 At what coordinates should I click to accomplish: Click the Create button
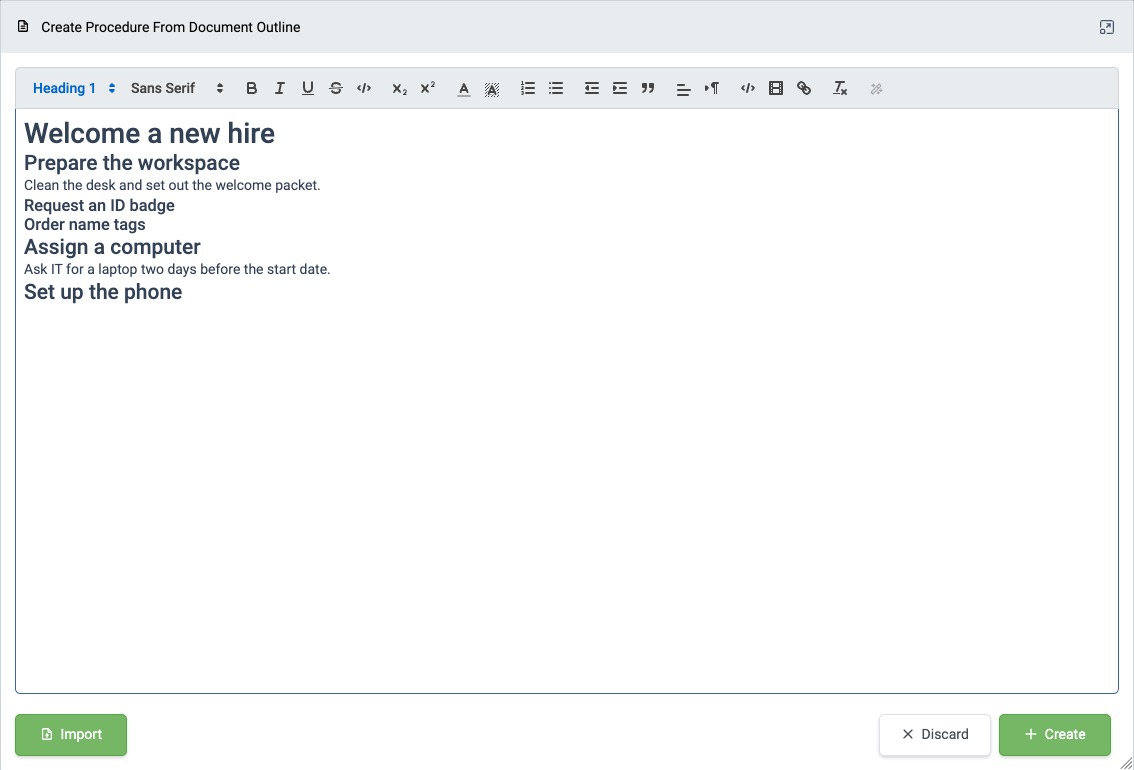click(x=1054, y=735)
